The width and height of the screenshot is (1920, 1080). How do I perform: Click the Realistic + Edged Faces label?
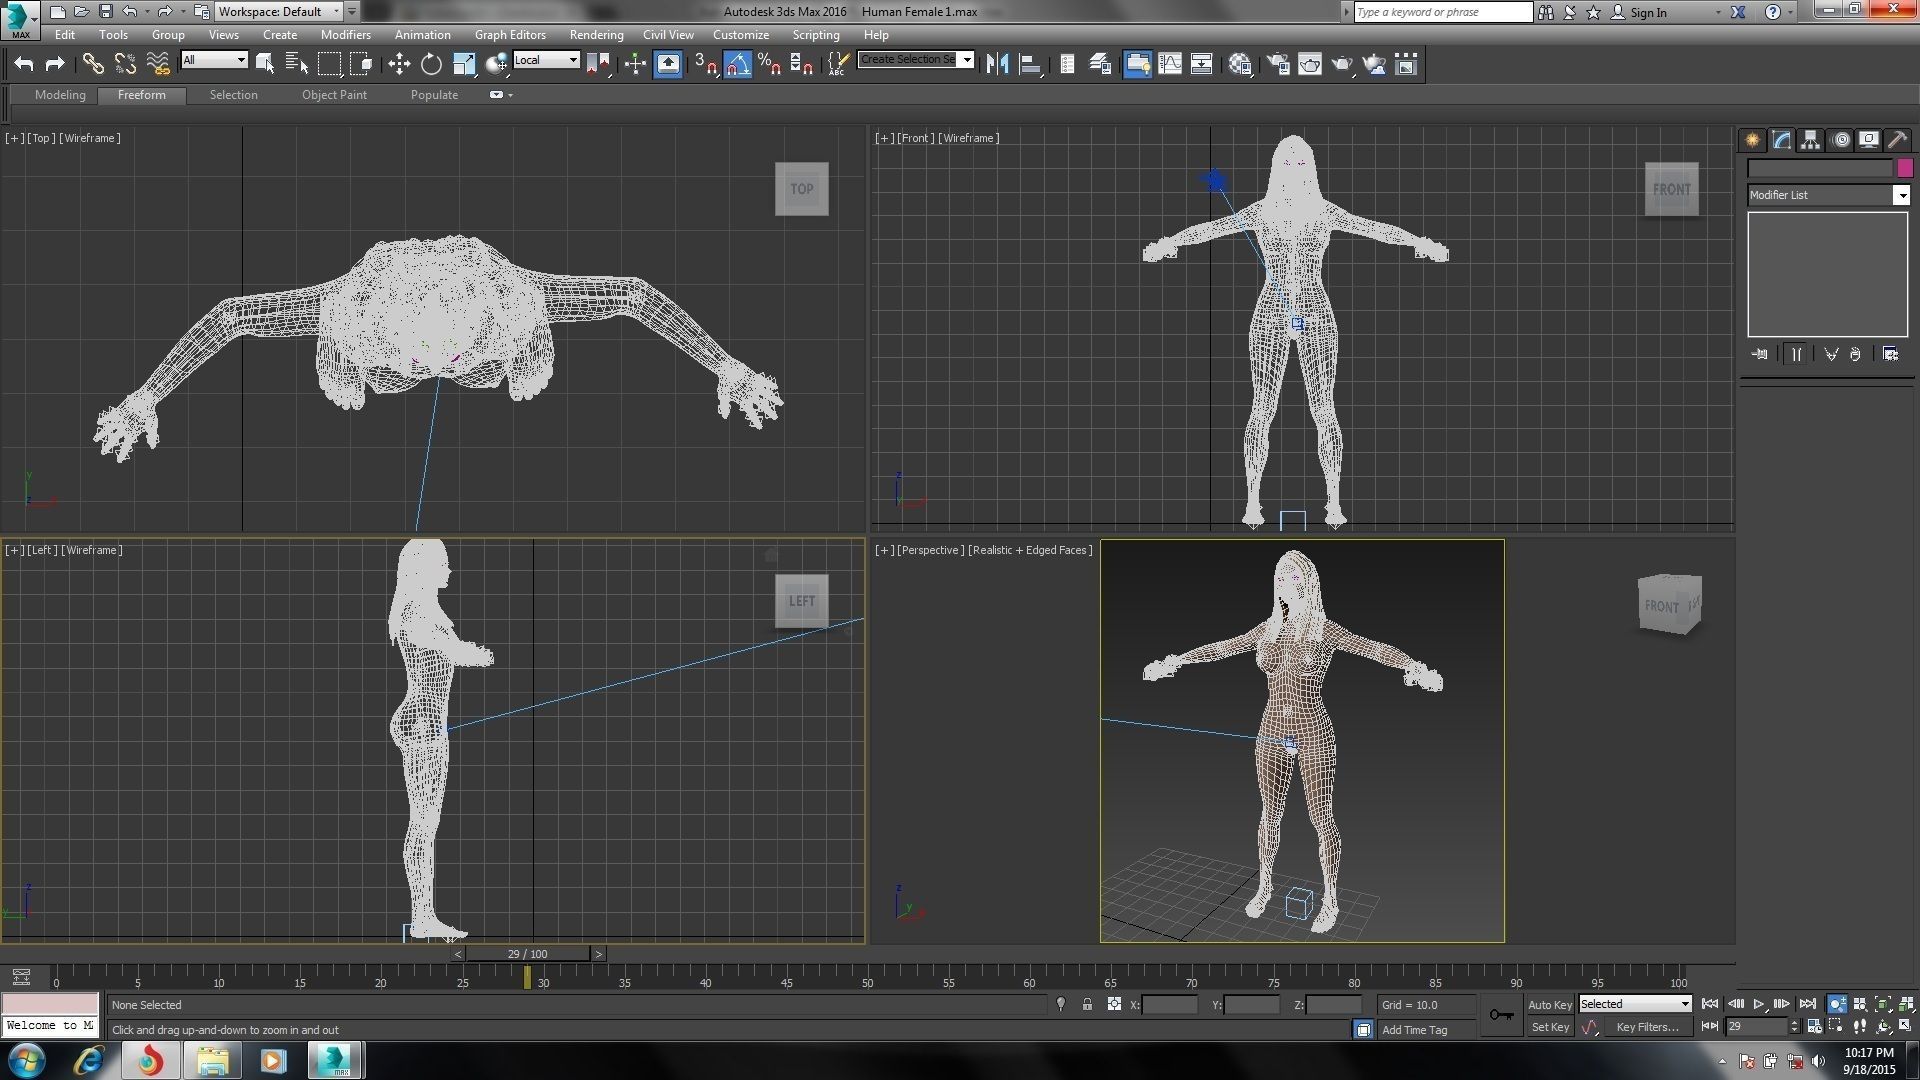[x=1030, y=550]
